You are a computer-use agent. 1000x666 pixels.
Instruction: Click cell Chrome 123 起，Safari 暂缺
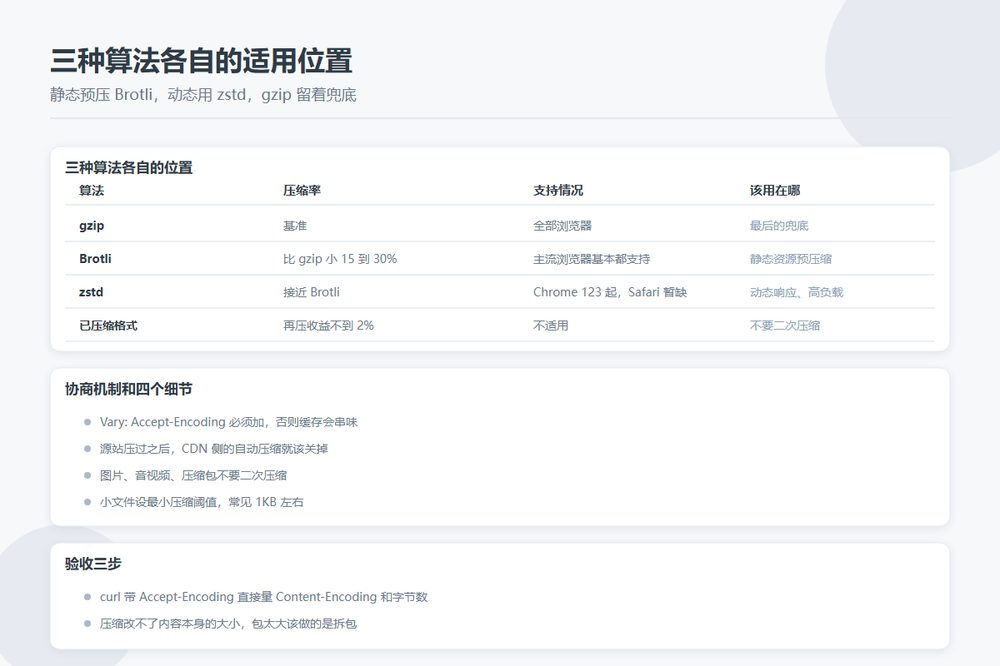click(610, 292)
